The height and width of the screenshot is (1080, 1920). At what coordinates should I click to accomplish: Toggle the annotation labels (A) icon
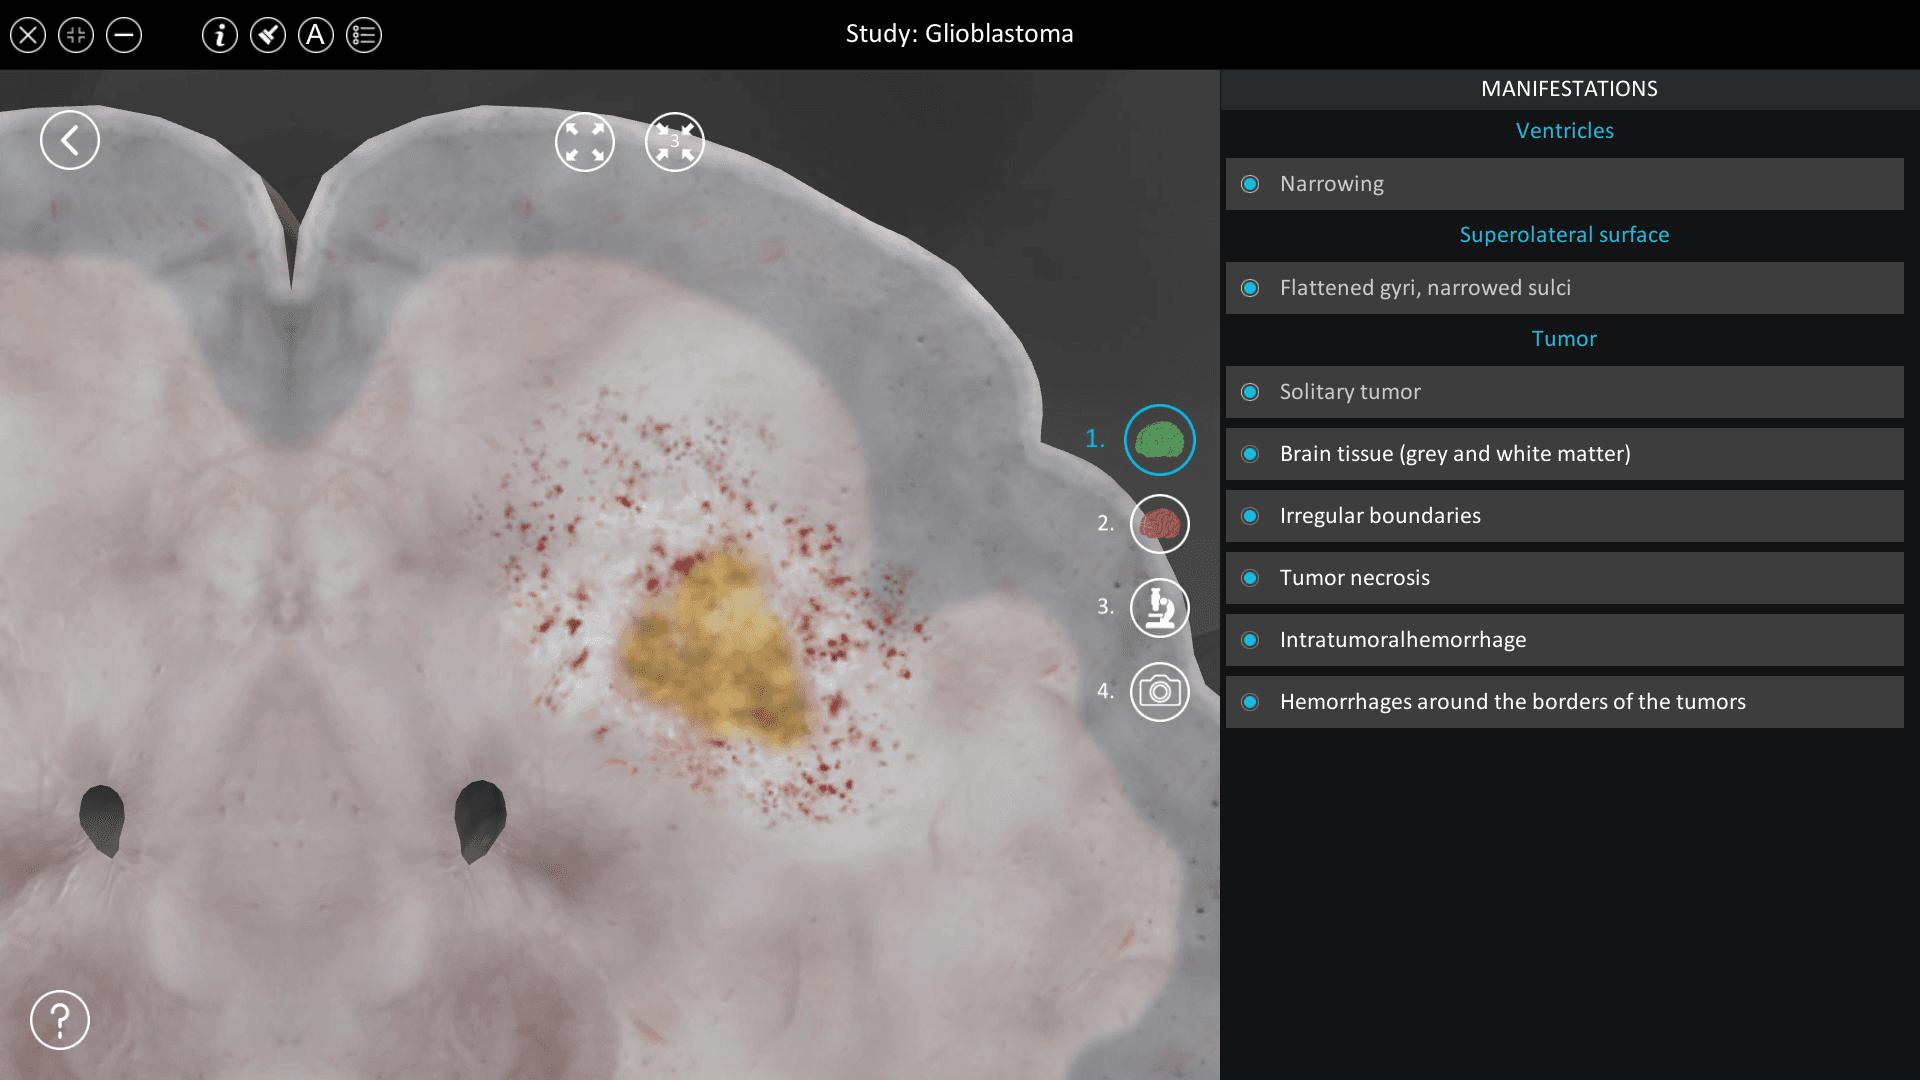[316, 36]
